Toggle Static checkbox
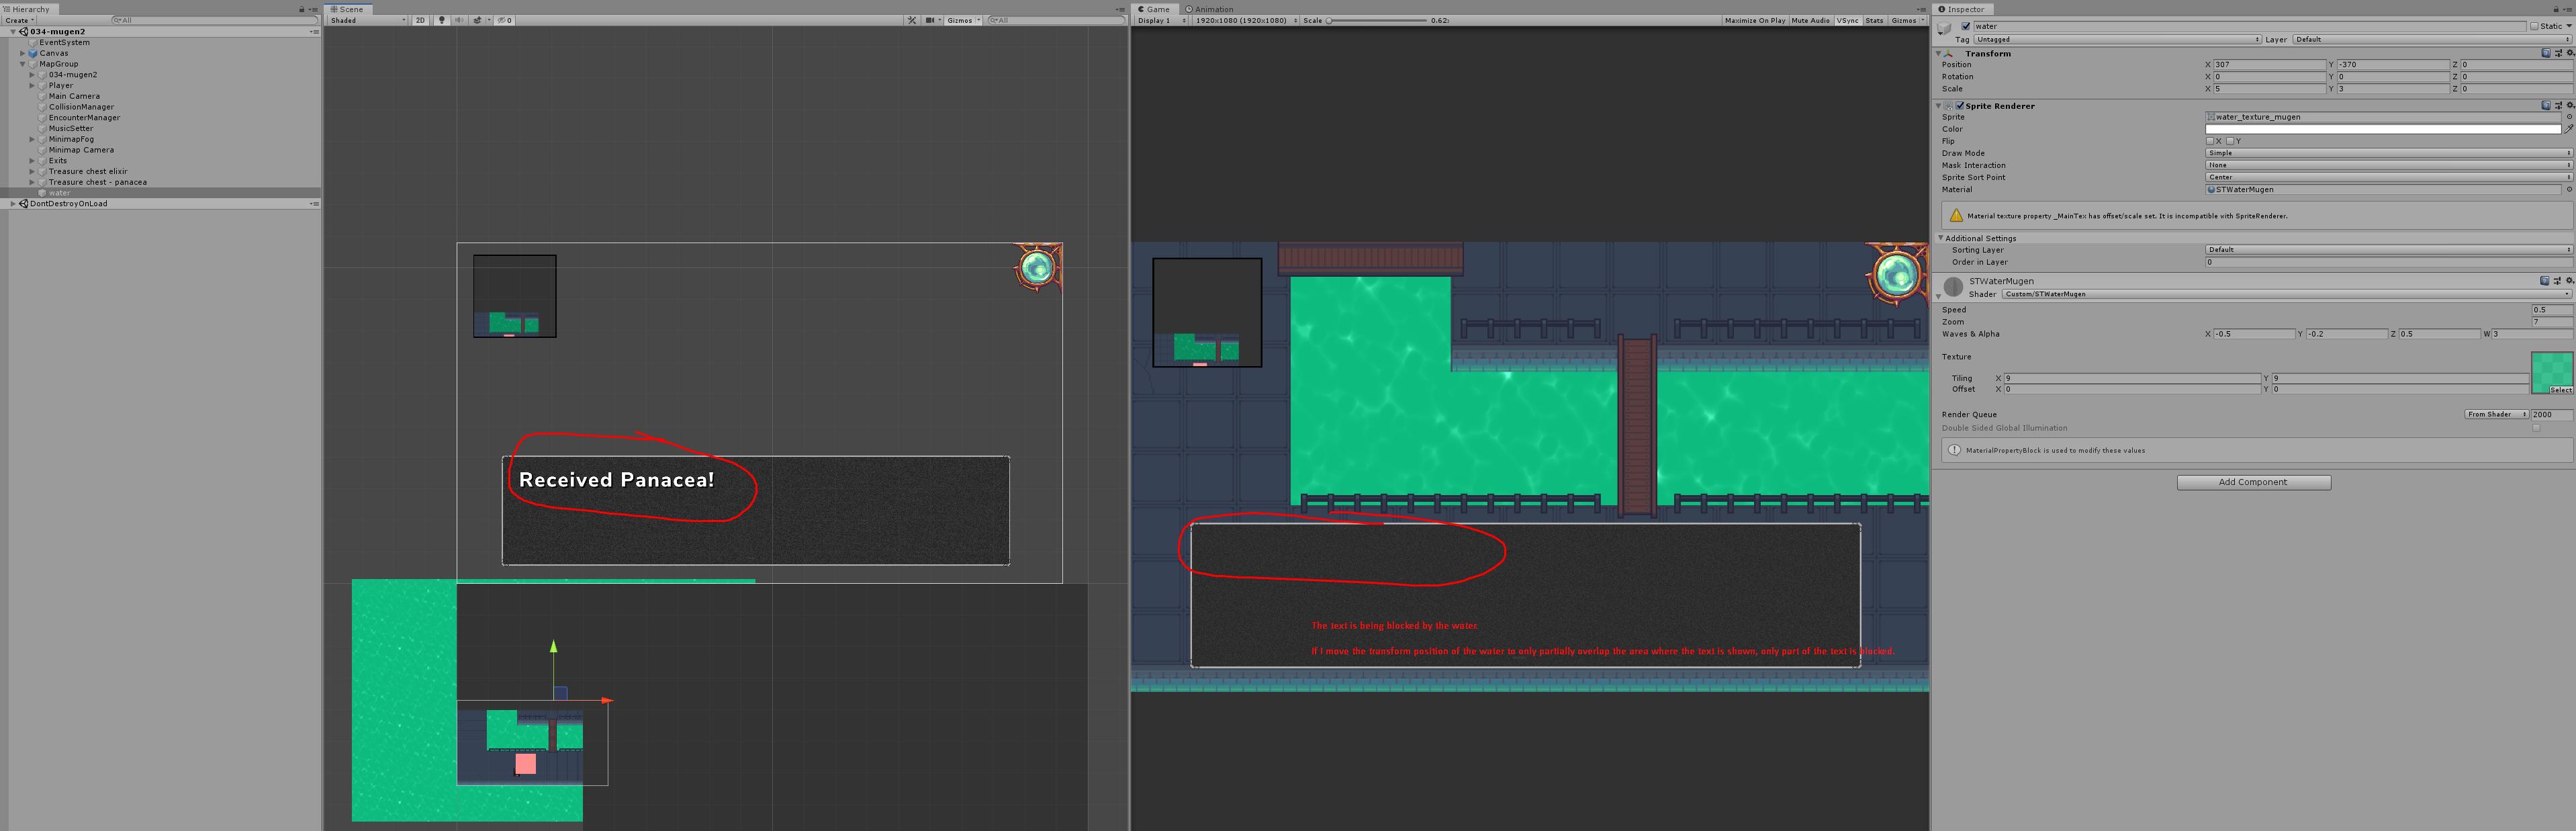 [2534, 26]
